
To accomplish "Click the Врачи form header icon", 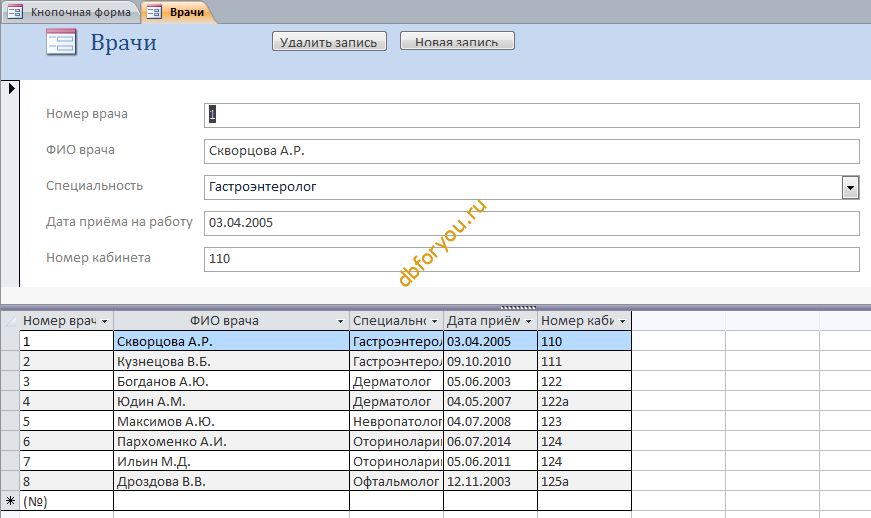I will 61,42.
